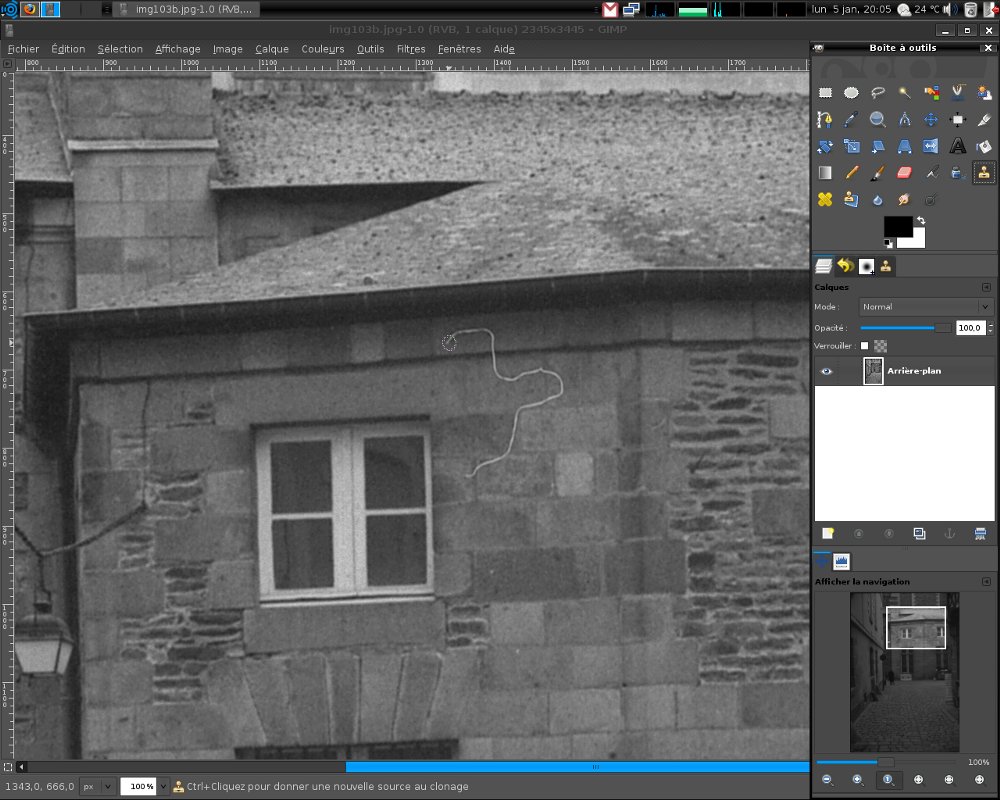Image resolution: width=1000 pixels, height=800 pixels.
Task: Open the Calques panel configuration menu
Action: point(986,287)
